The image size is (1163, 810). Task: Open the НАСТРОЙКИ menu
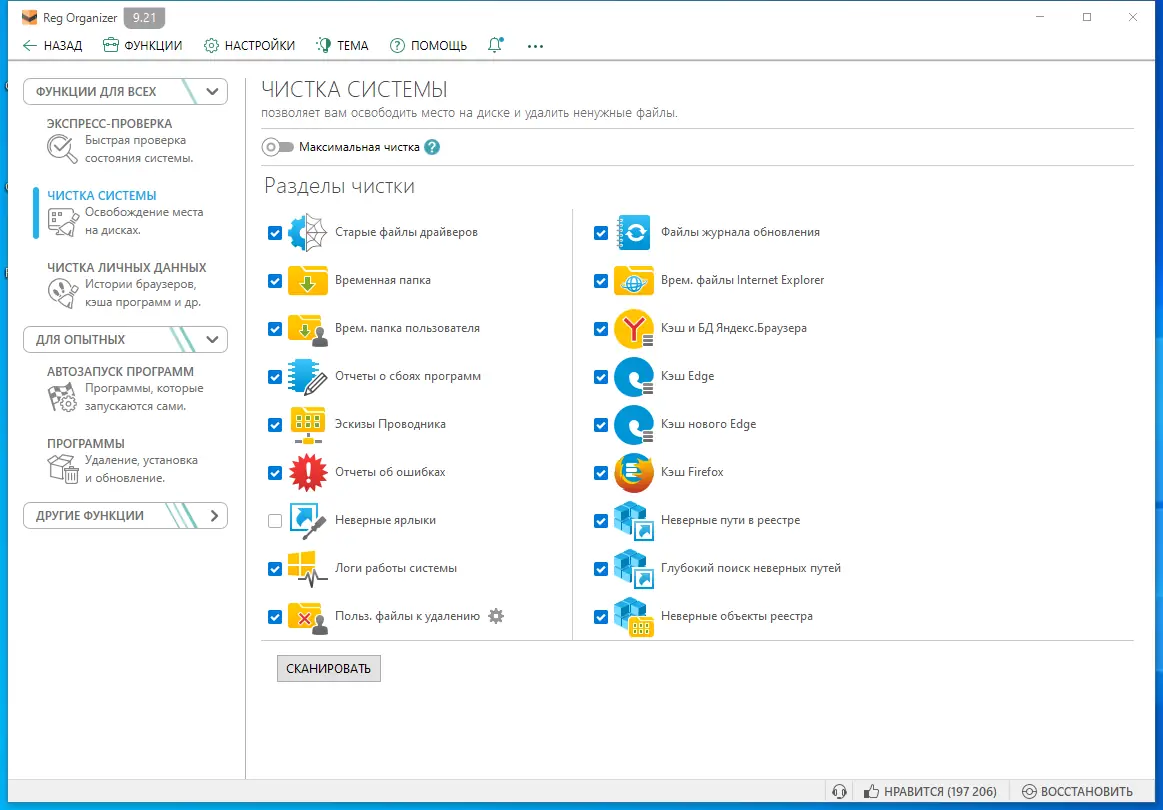click(x=249, y=45)
